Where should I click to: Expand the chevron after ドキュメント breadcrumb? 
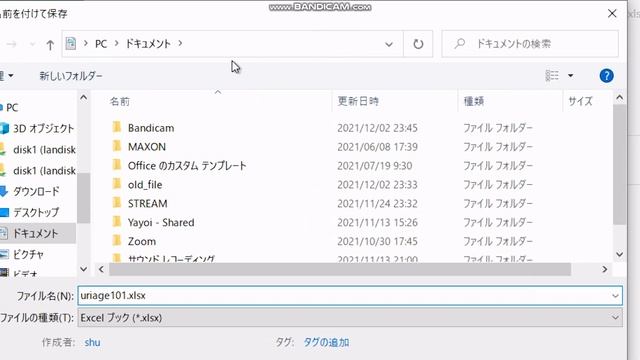click(180, 43)
